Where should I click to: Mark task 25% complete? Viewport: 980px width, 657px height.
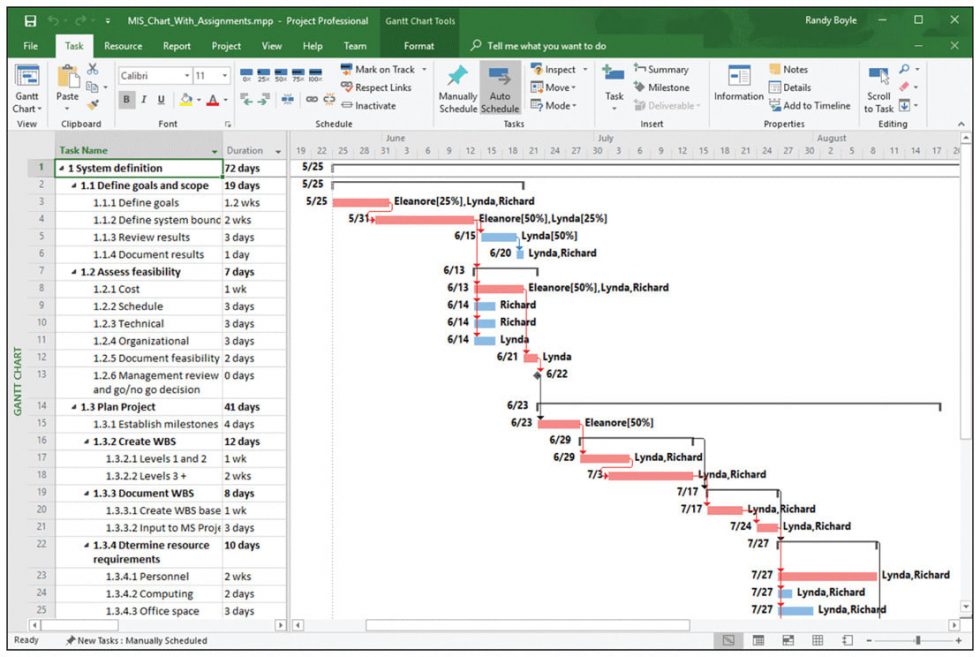[x=263, y=74]
